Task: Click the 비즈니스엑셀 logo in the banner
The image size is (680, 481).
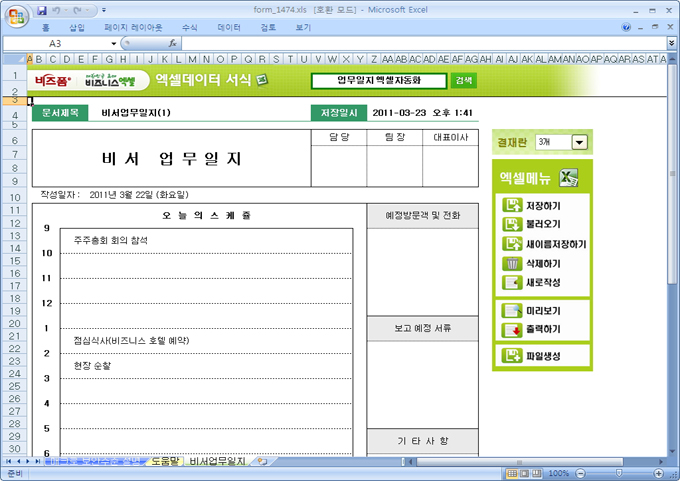Action: point(110,80)
